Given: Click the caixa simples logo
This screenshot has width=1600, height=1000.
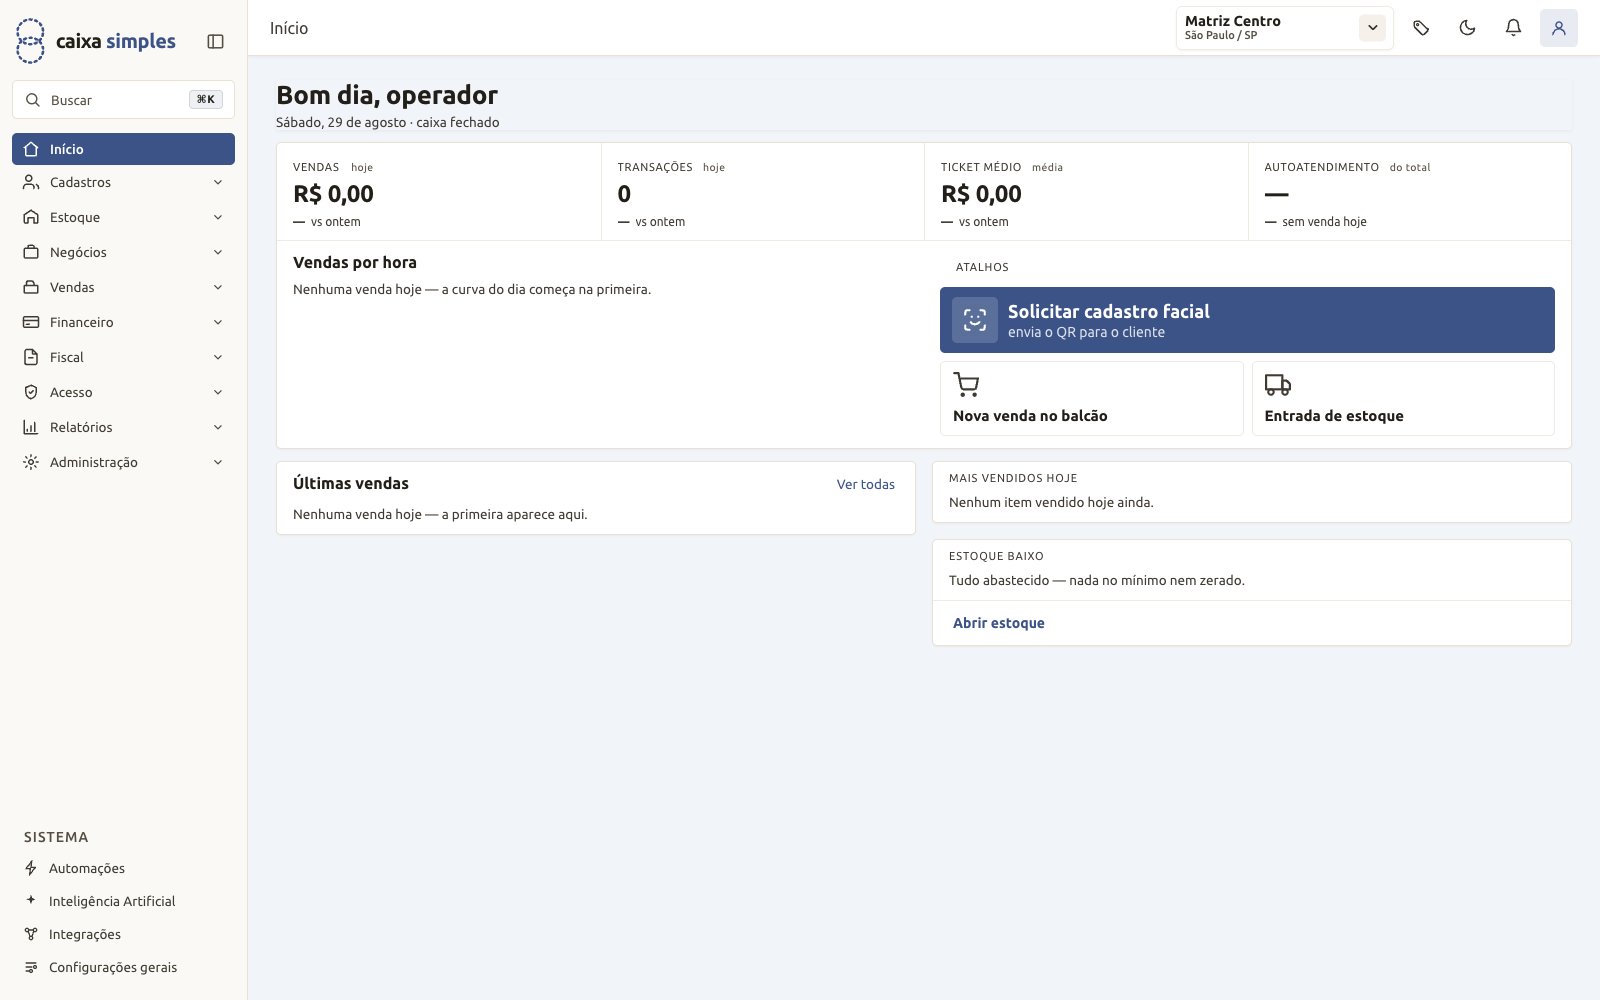Looking at the screenshot, I should point(96,41).
